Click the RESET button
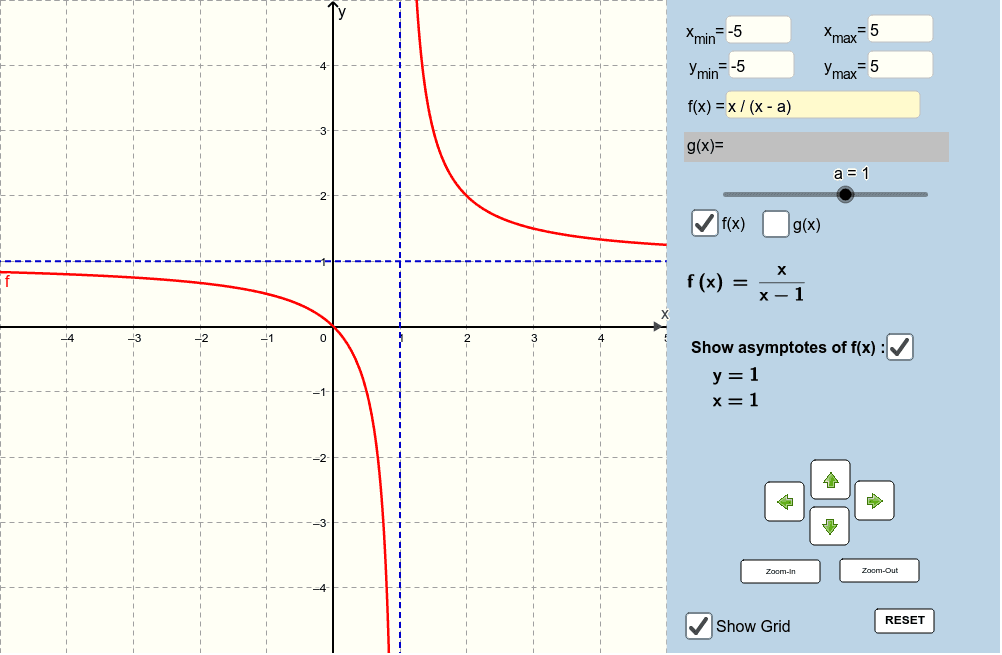The height and width of the screenshot is (655, 1002). (904, 620)
